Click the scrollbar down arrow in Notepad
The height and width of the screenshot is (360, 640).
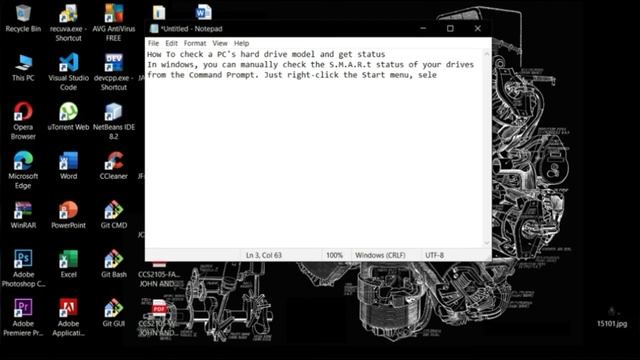click(x=487, y=243)
